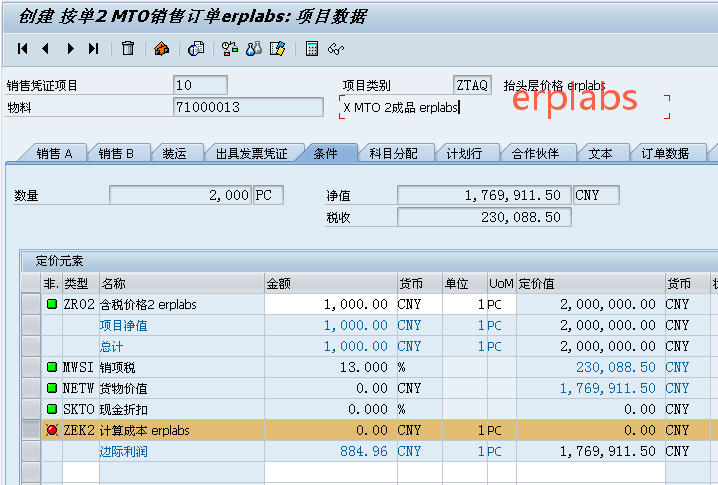Viewport: 718px width, 485px height.
Task: Click the 单位 column header
Action: coord(464,283)
